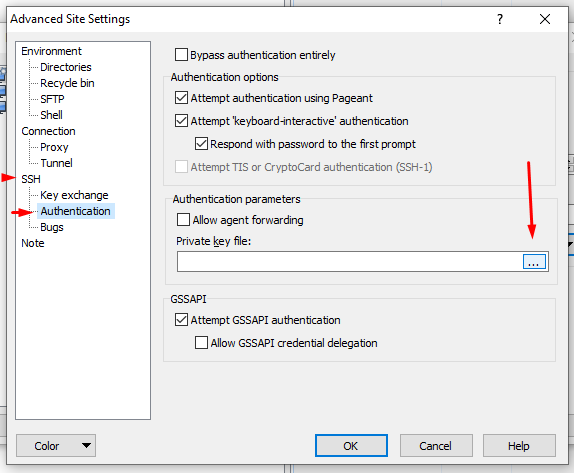Open the Directories settings page

coord(66,67)
